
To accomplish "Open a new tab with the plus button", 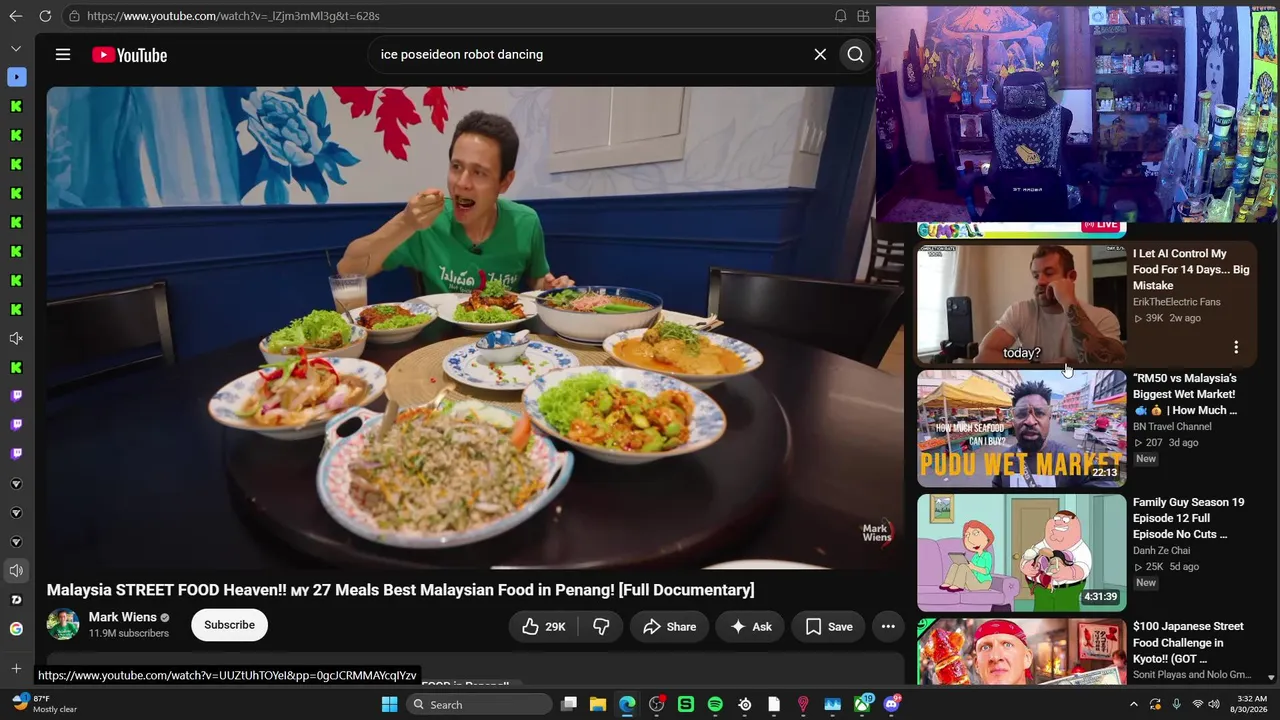I will tap(16, 668).
